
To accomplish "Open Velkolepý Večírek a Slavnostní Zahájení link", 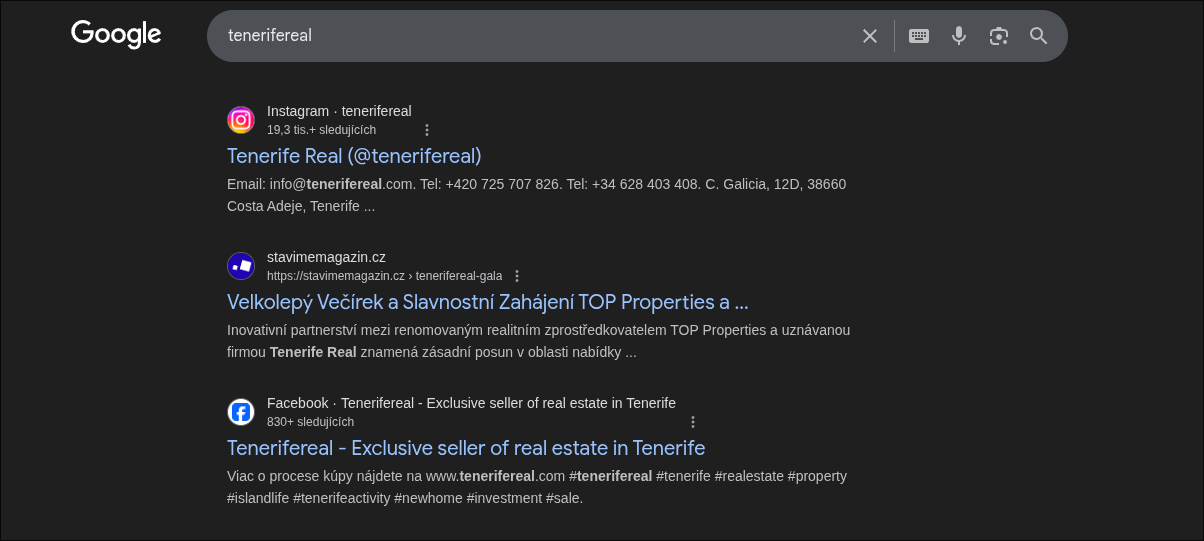I will tap(487, 302).
